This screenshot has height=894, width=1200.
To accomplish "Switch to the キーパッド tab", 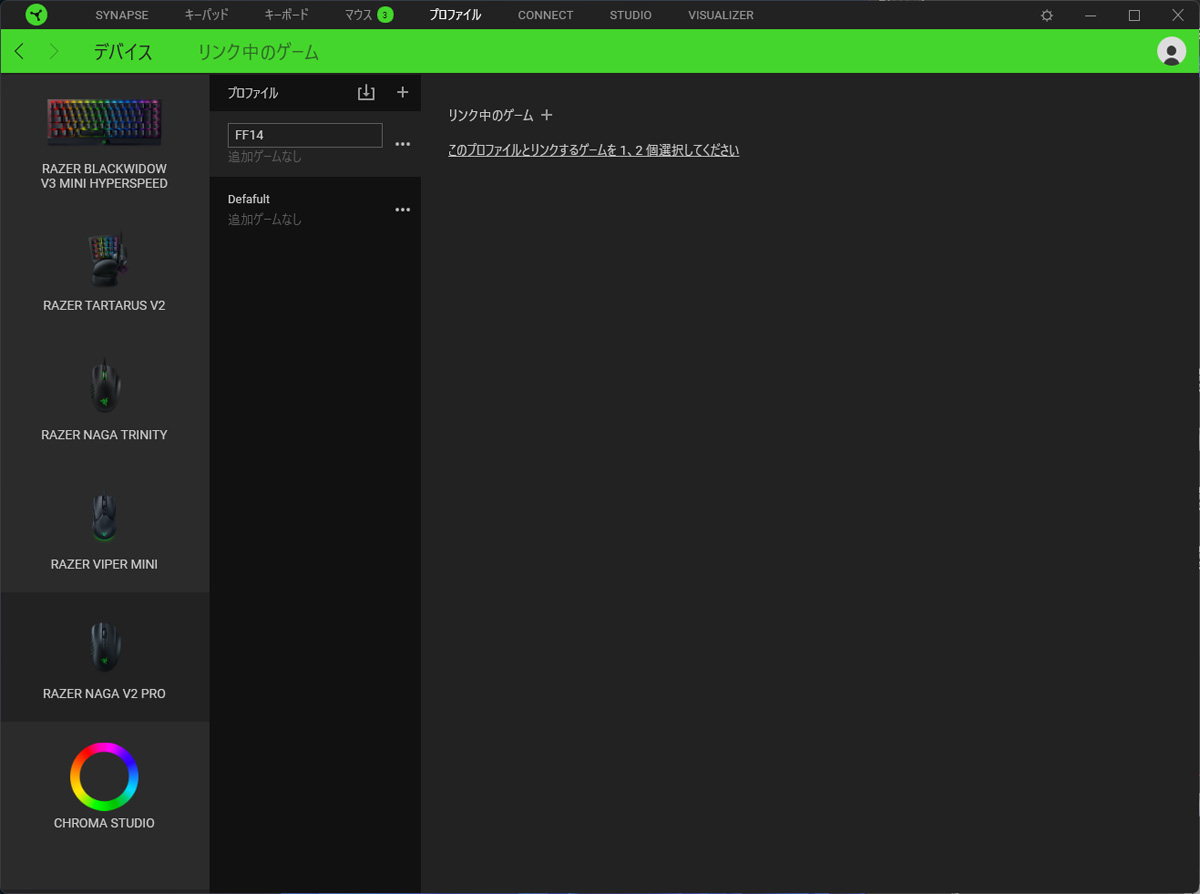I will click(206, 15).
